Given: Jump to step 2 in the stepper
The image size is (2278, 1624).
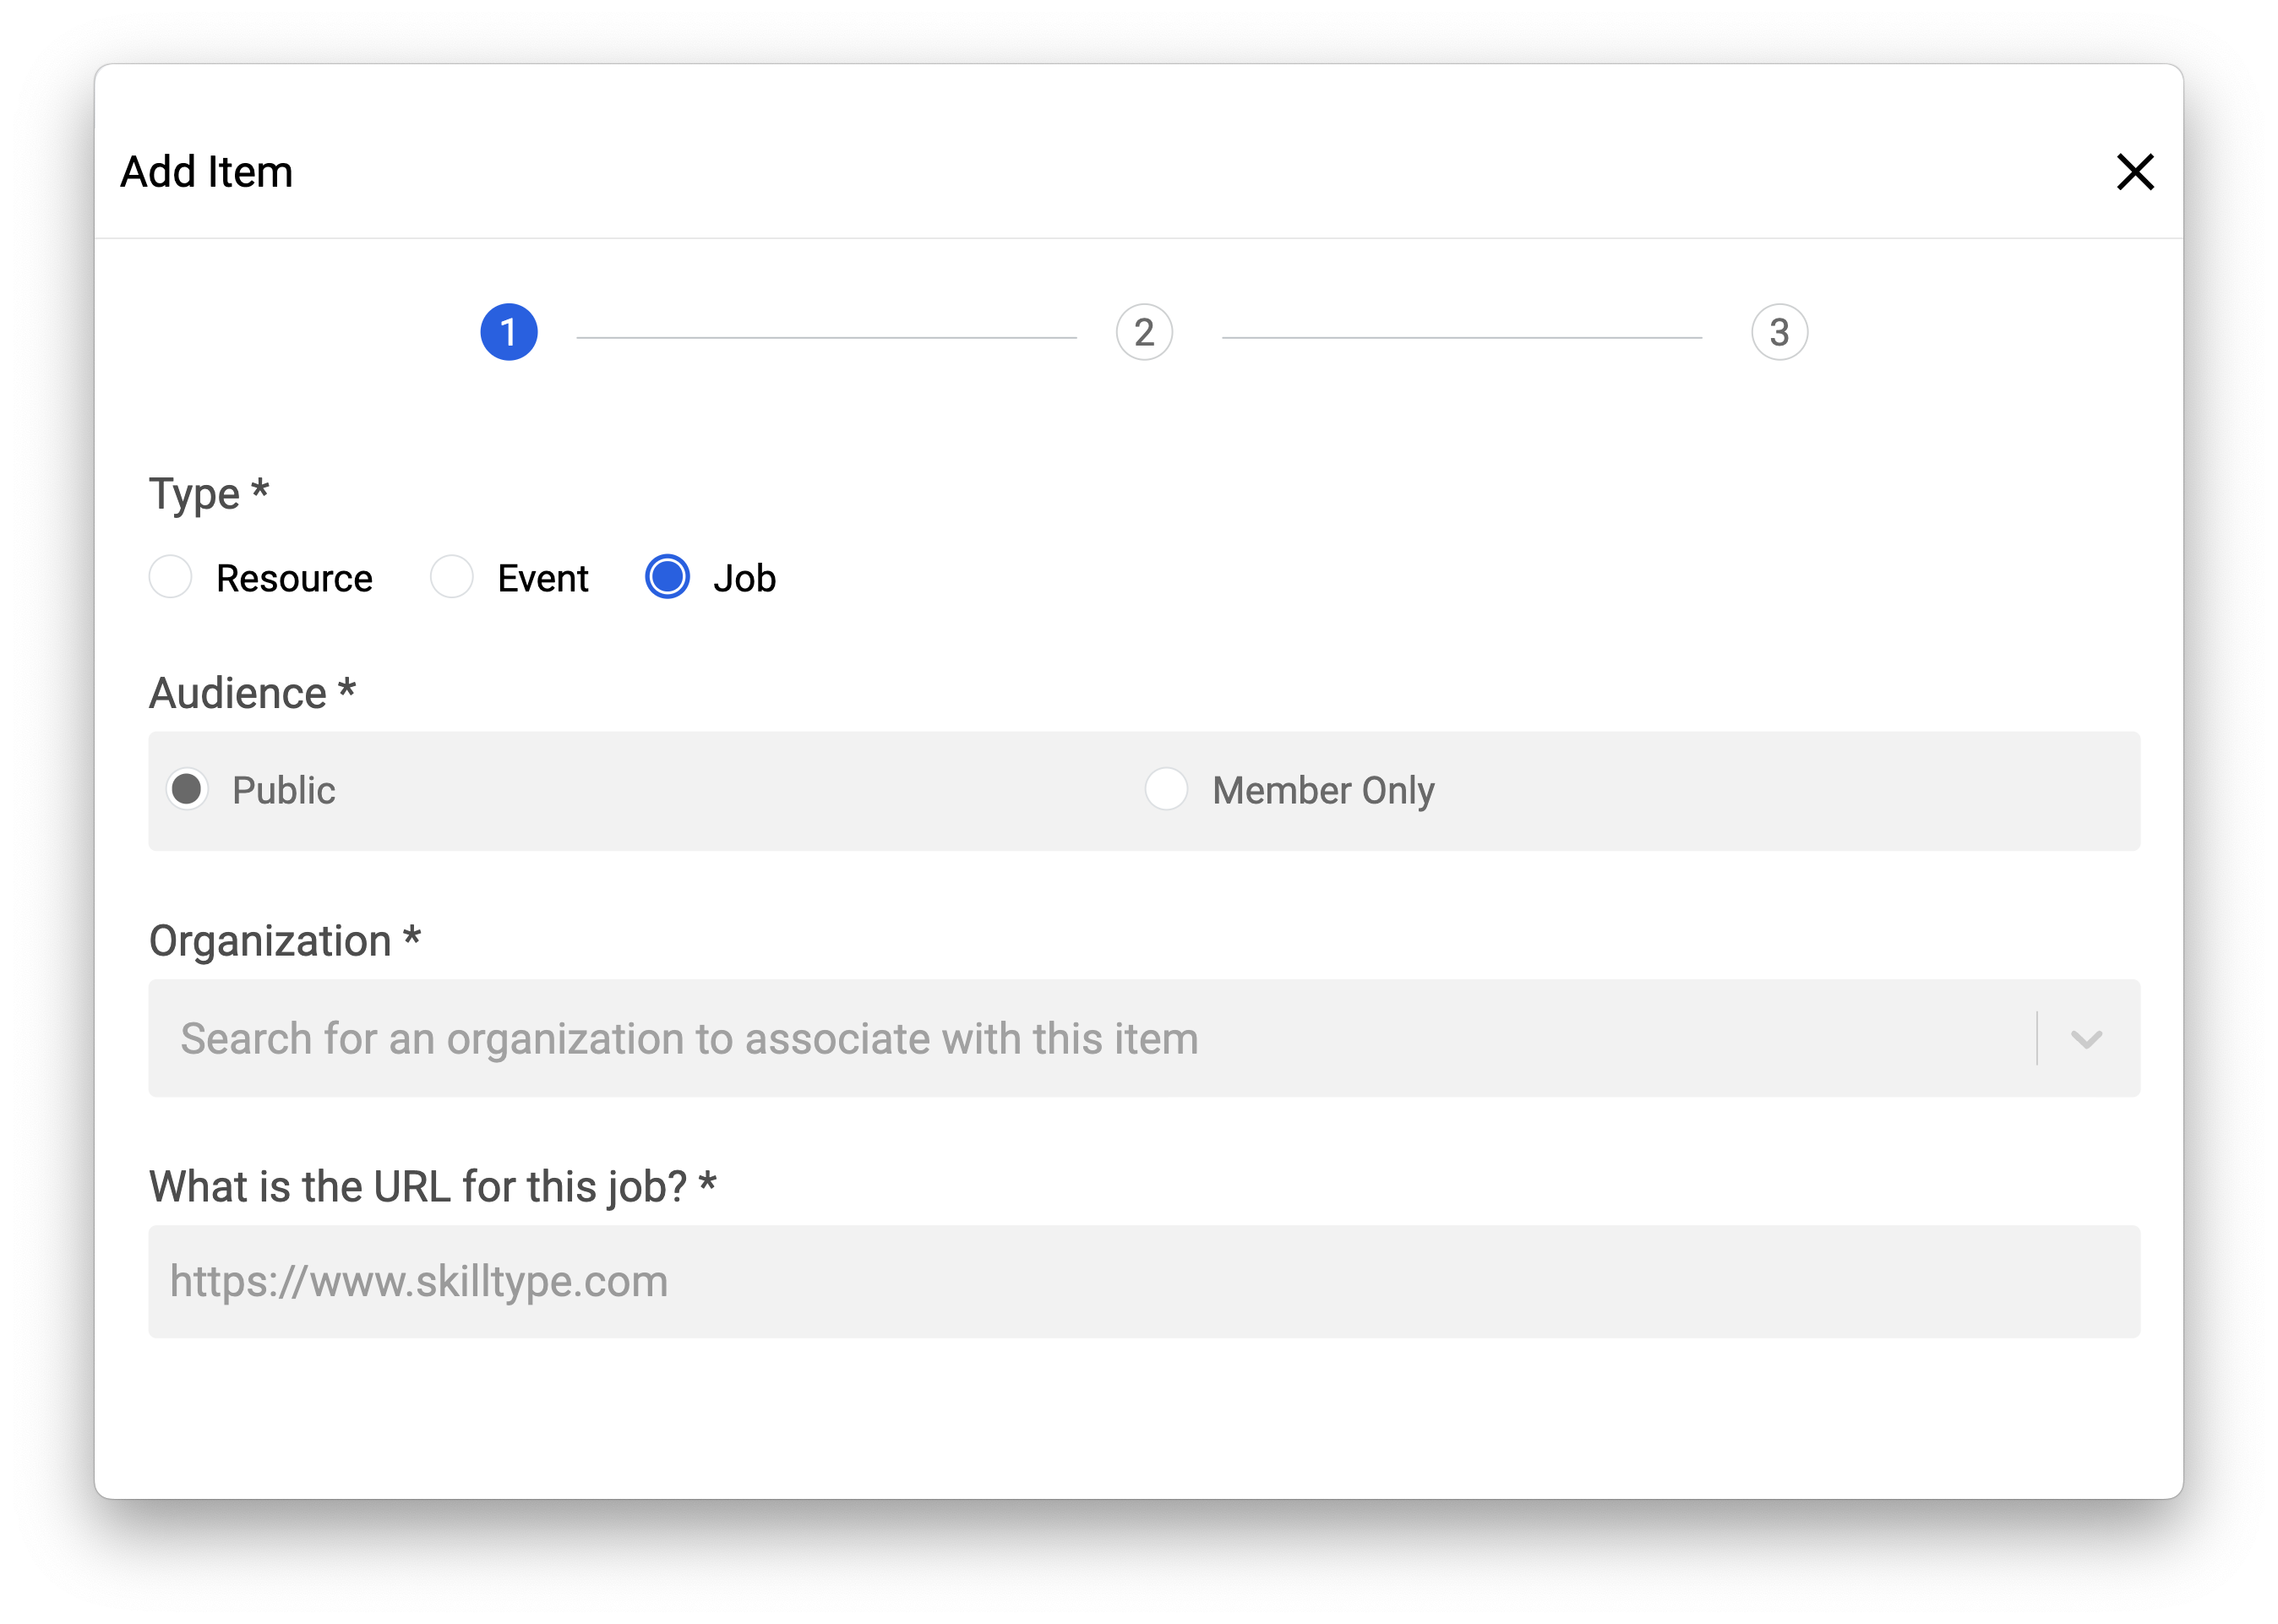Looking at the screenshot, I should coord(1144,332).
